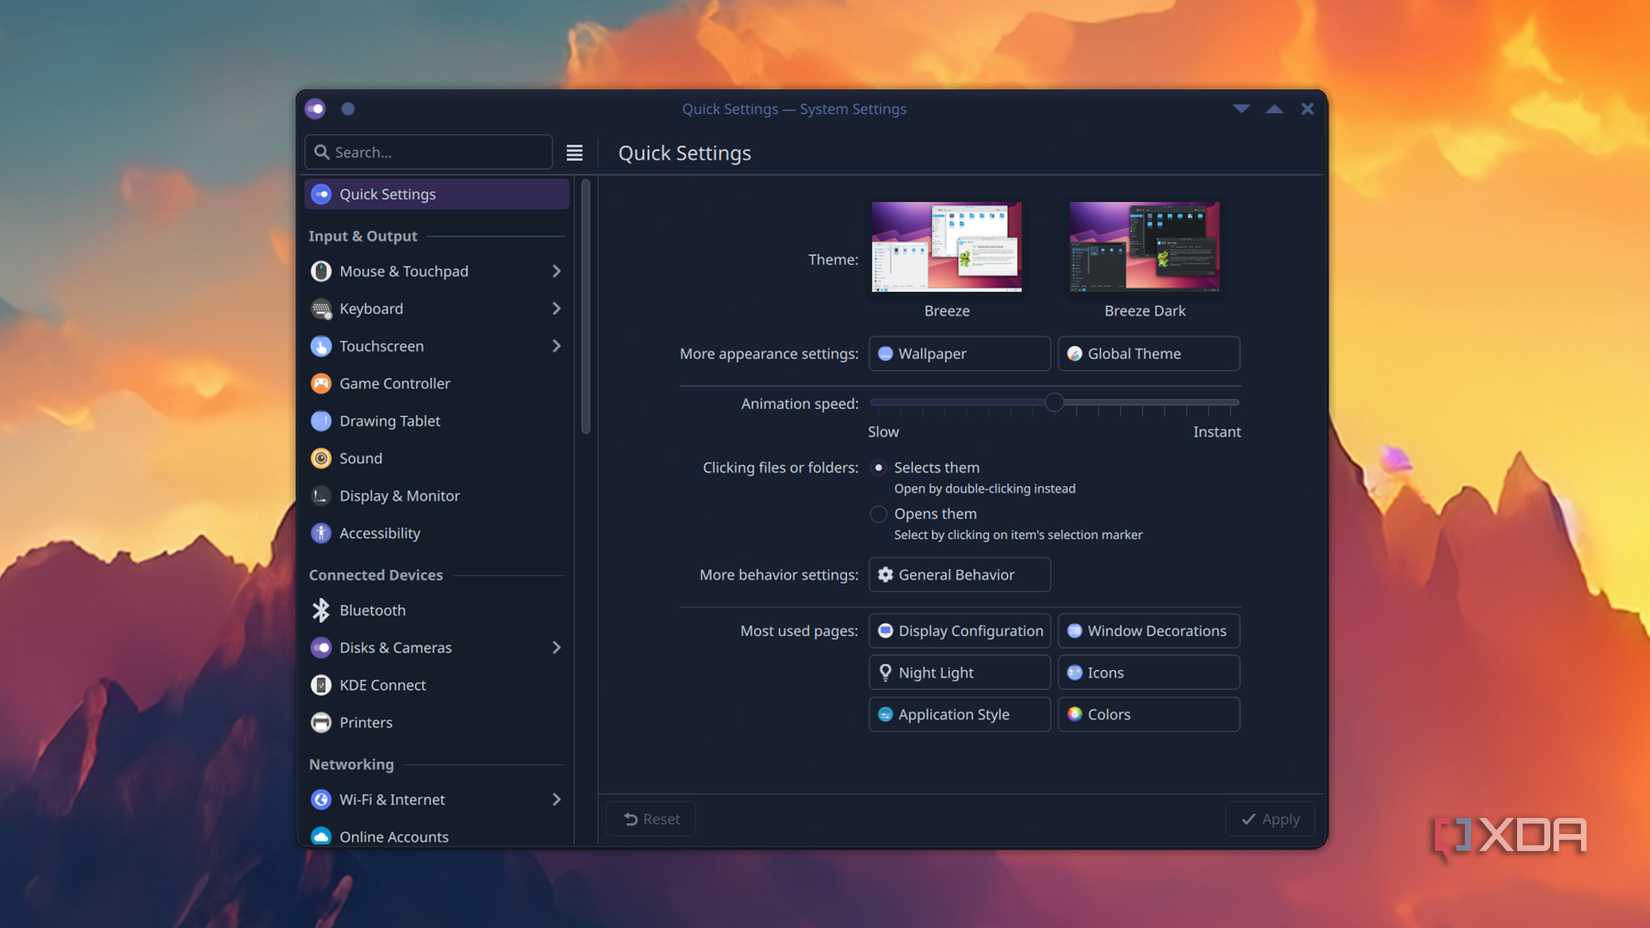Open Accessibility settings

379,532
